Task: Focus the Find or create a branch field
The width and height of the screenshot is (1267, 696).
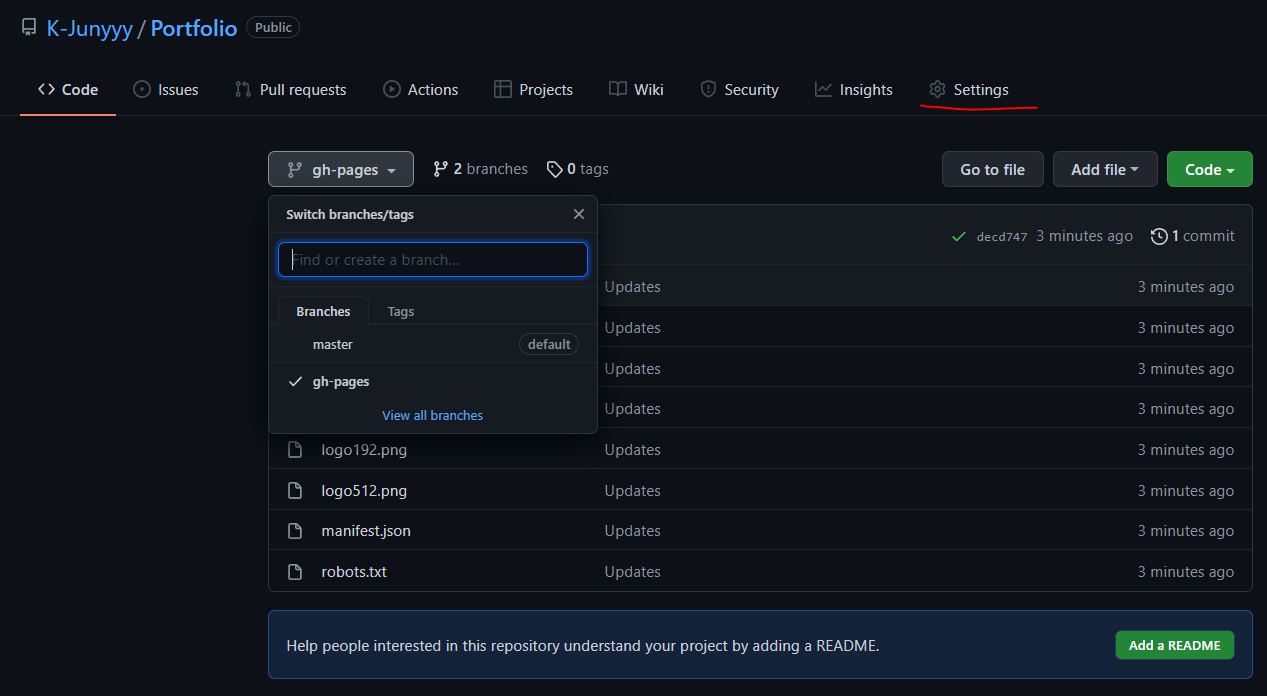Action: pyautogui.click(x=433, y=260)
